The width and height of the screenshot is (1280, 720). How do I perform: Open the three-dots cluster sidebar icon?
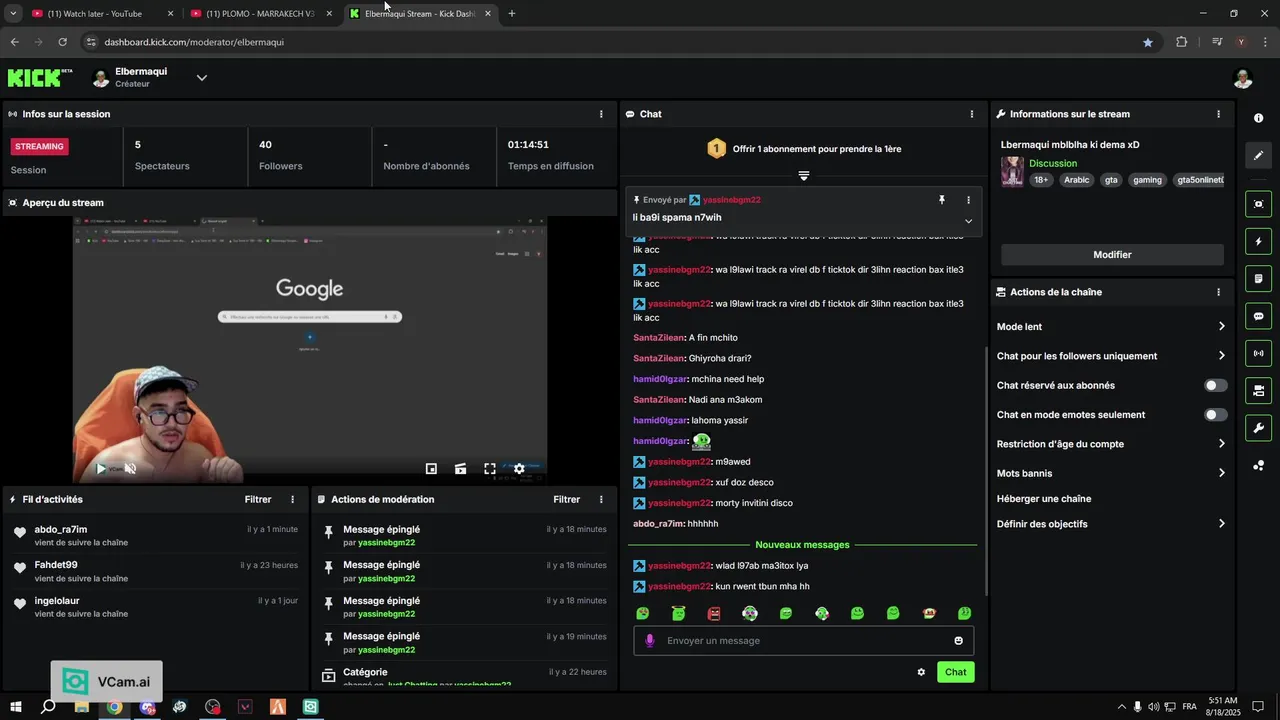(1258, 465)
